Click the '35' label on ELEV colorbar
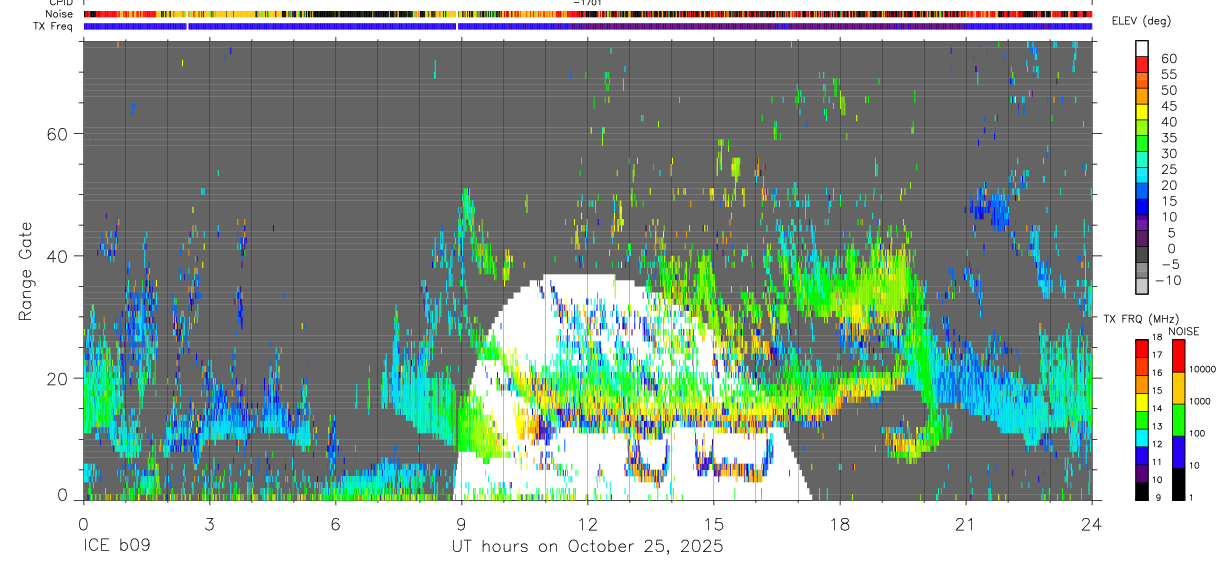This screenshot has height=567, width=1228. tap(1168, 137)
